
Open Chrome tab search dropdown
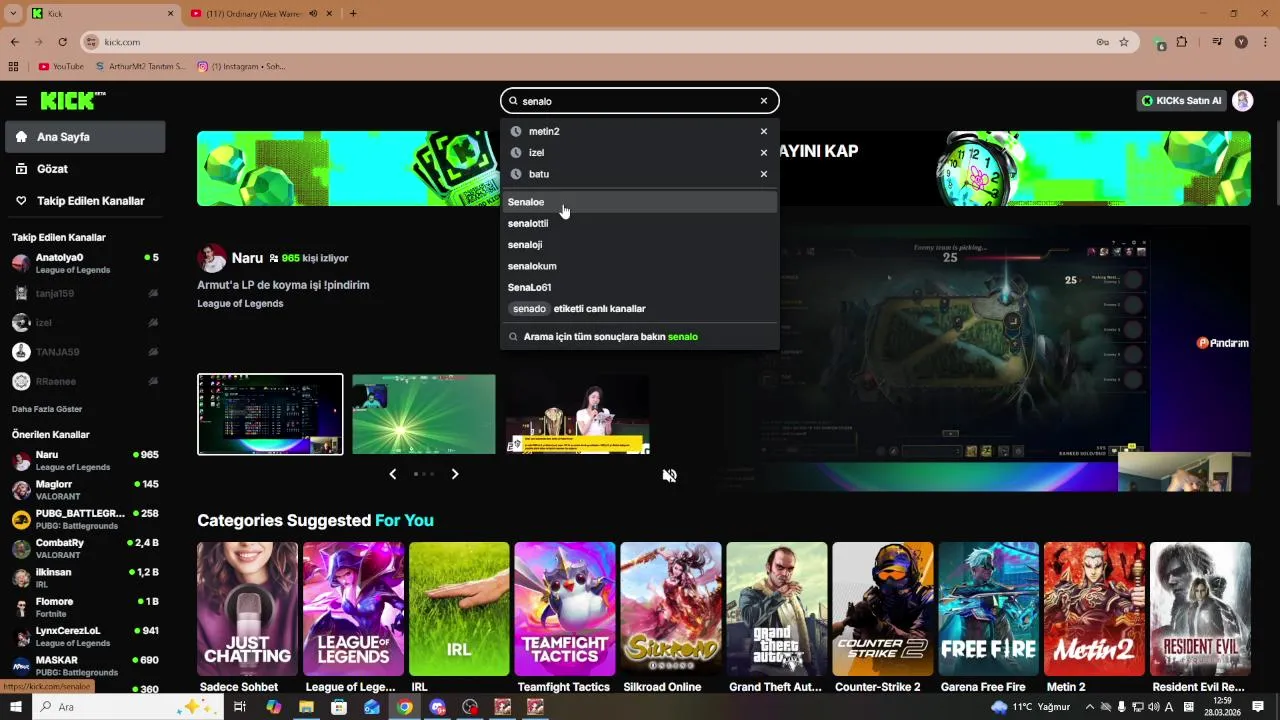click(x=13, y=13)
